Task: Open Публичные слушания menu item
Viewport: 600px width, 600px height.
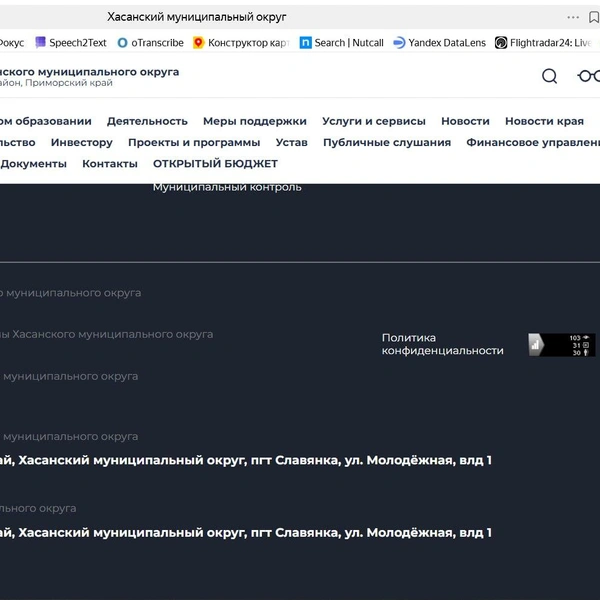Action: pos(387,143)
